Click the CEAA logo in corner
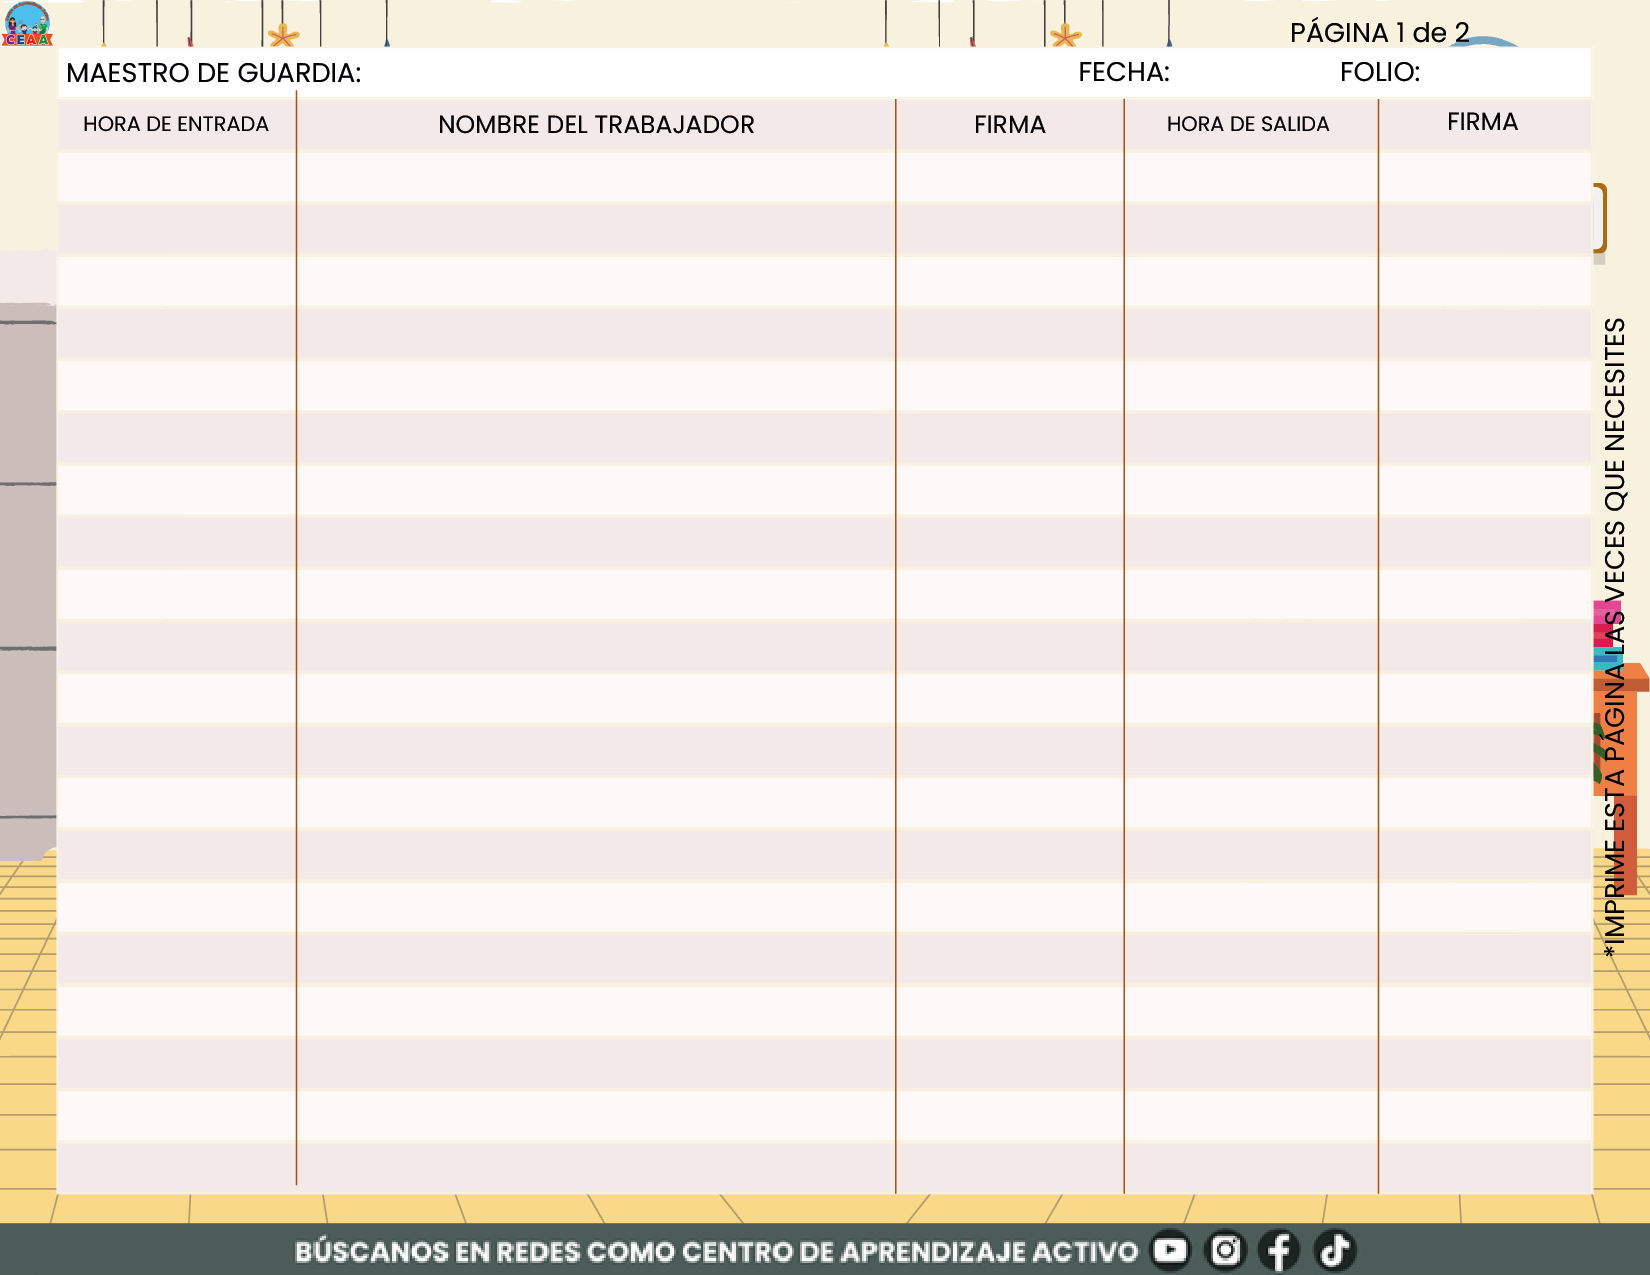The height and width of the screenshot is (1275, 1650). pos(27,24)
